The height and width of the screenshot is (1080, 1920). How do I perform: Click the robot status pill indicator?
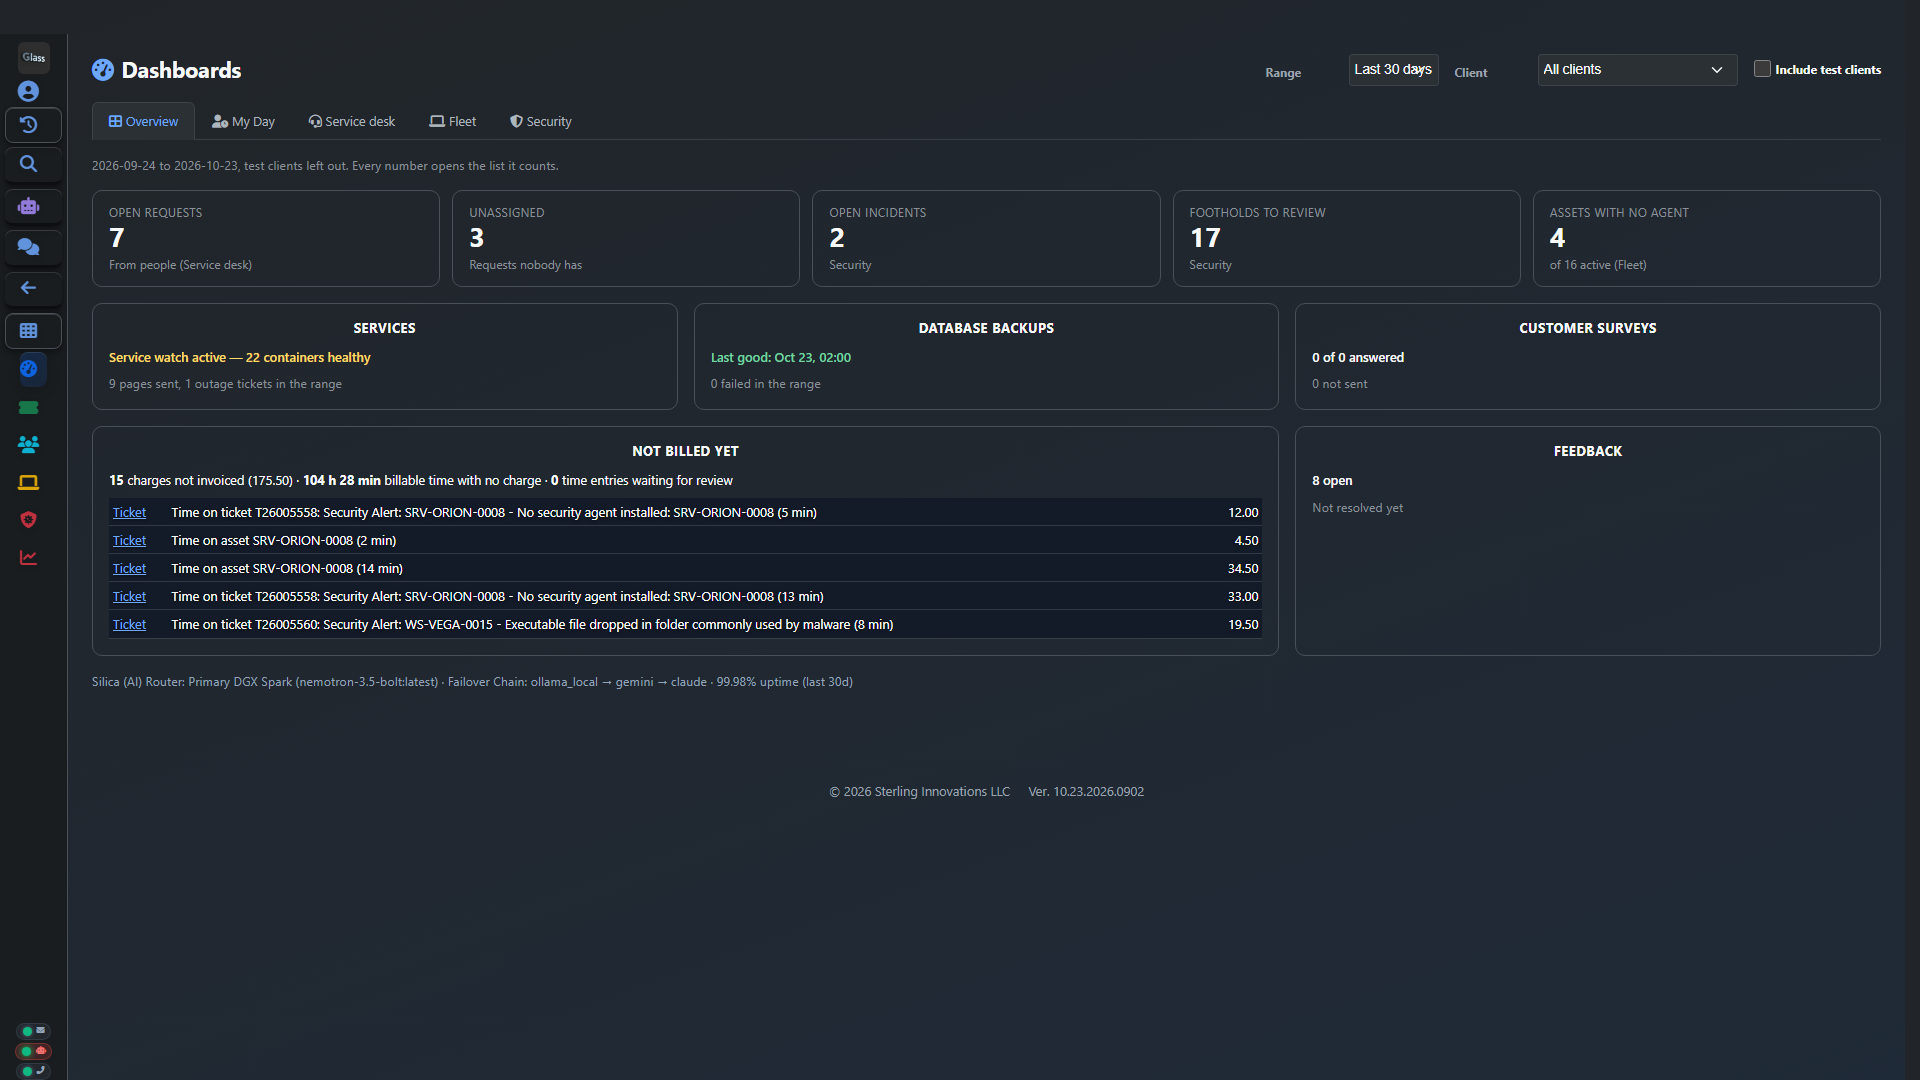coord(34,1051)
